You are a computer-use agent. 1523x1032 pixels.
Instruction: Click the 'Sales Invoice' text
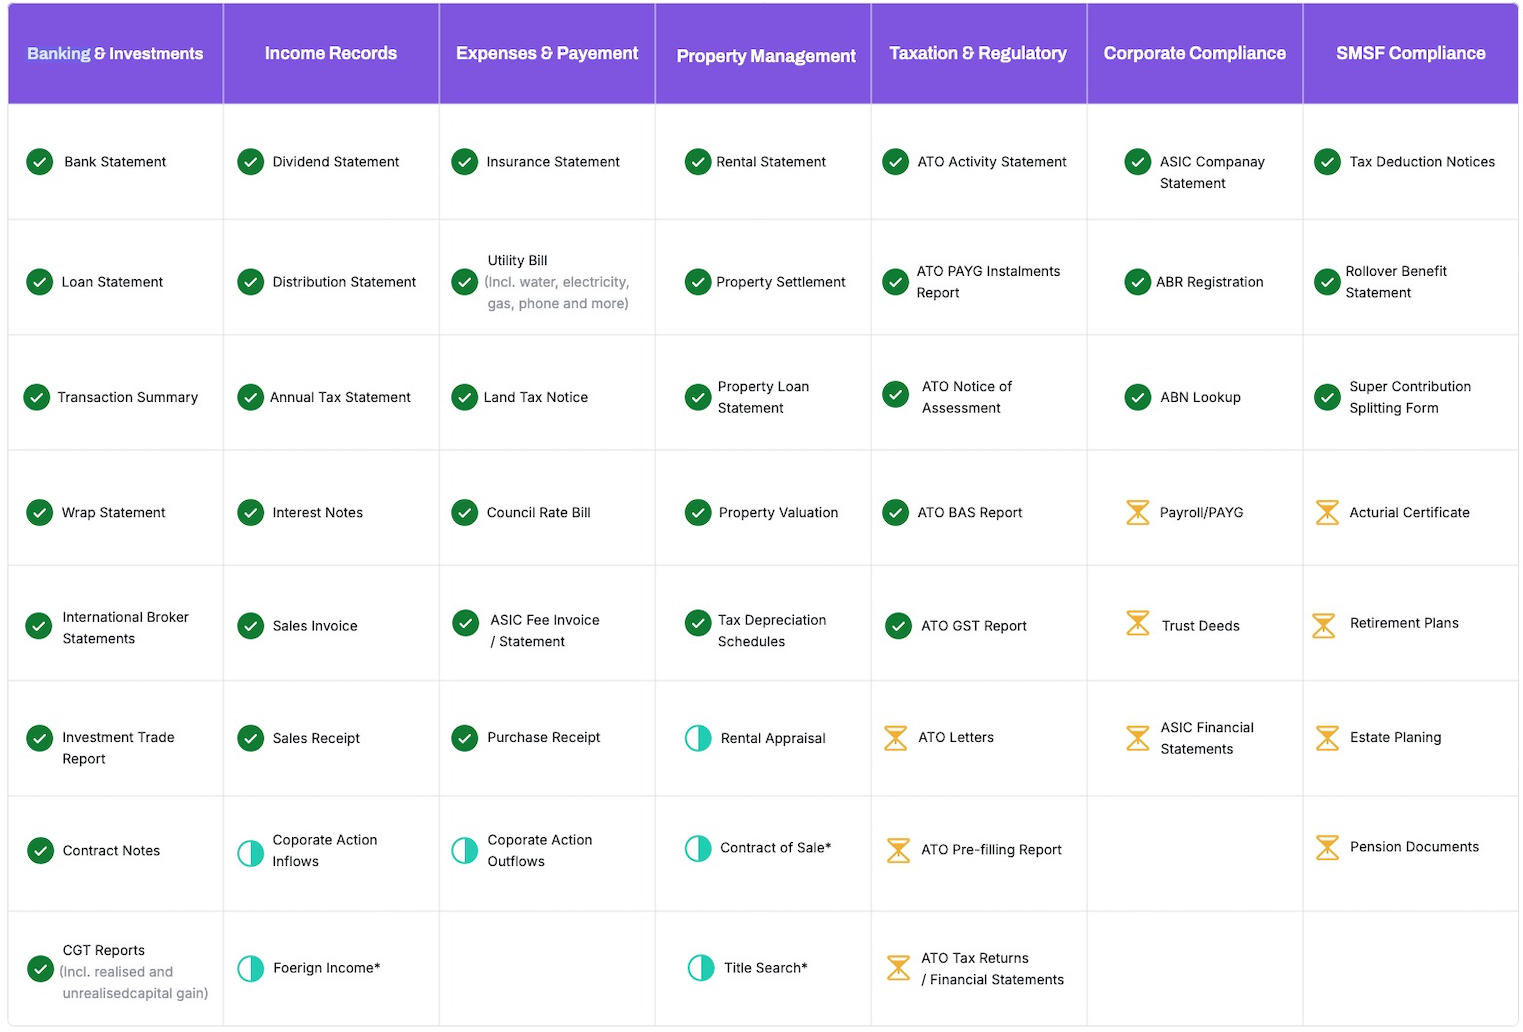(314, 626)
